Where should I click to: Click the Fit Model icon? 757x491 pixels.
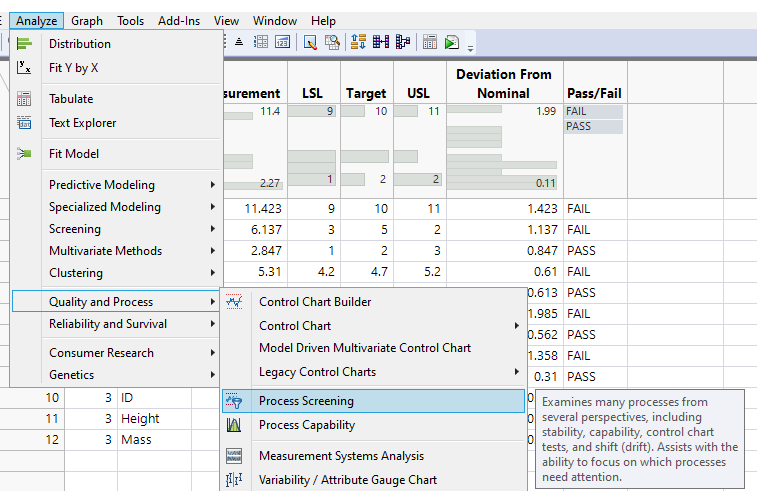click(x=25, y=154)
